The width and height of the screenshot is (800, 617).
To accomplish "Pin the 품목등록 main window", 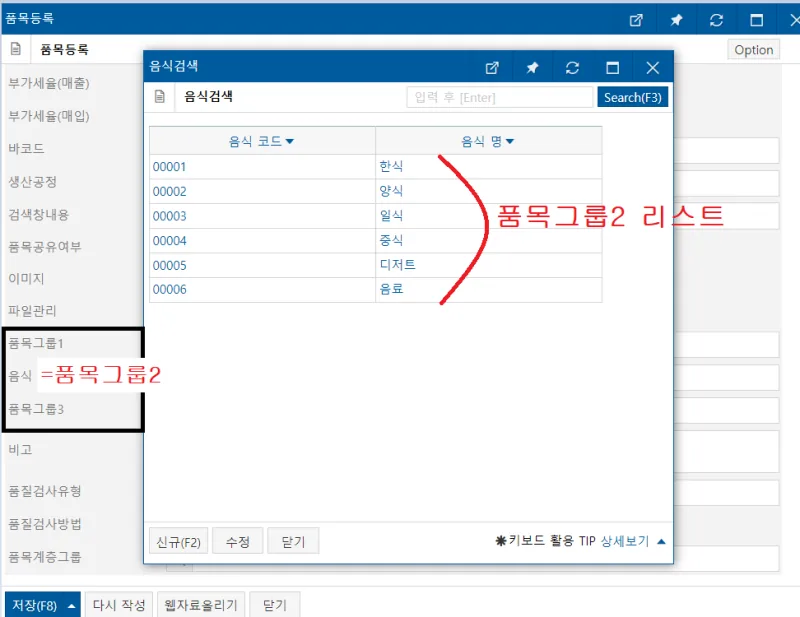I will [x=676, y=20].
